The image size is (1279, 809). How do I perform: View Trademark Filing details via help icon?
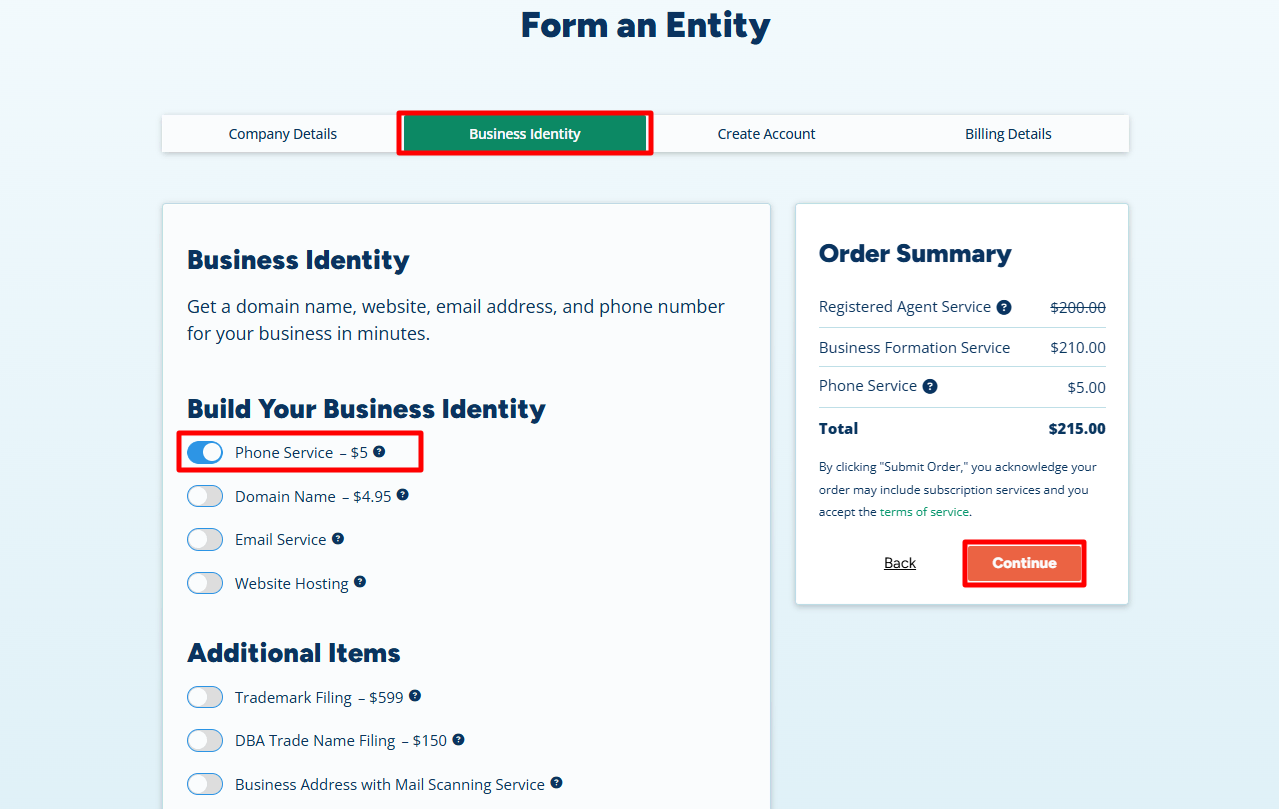(415, 695)
